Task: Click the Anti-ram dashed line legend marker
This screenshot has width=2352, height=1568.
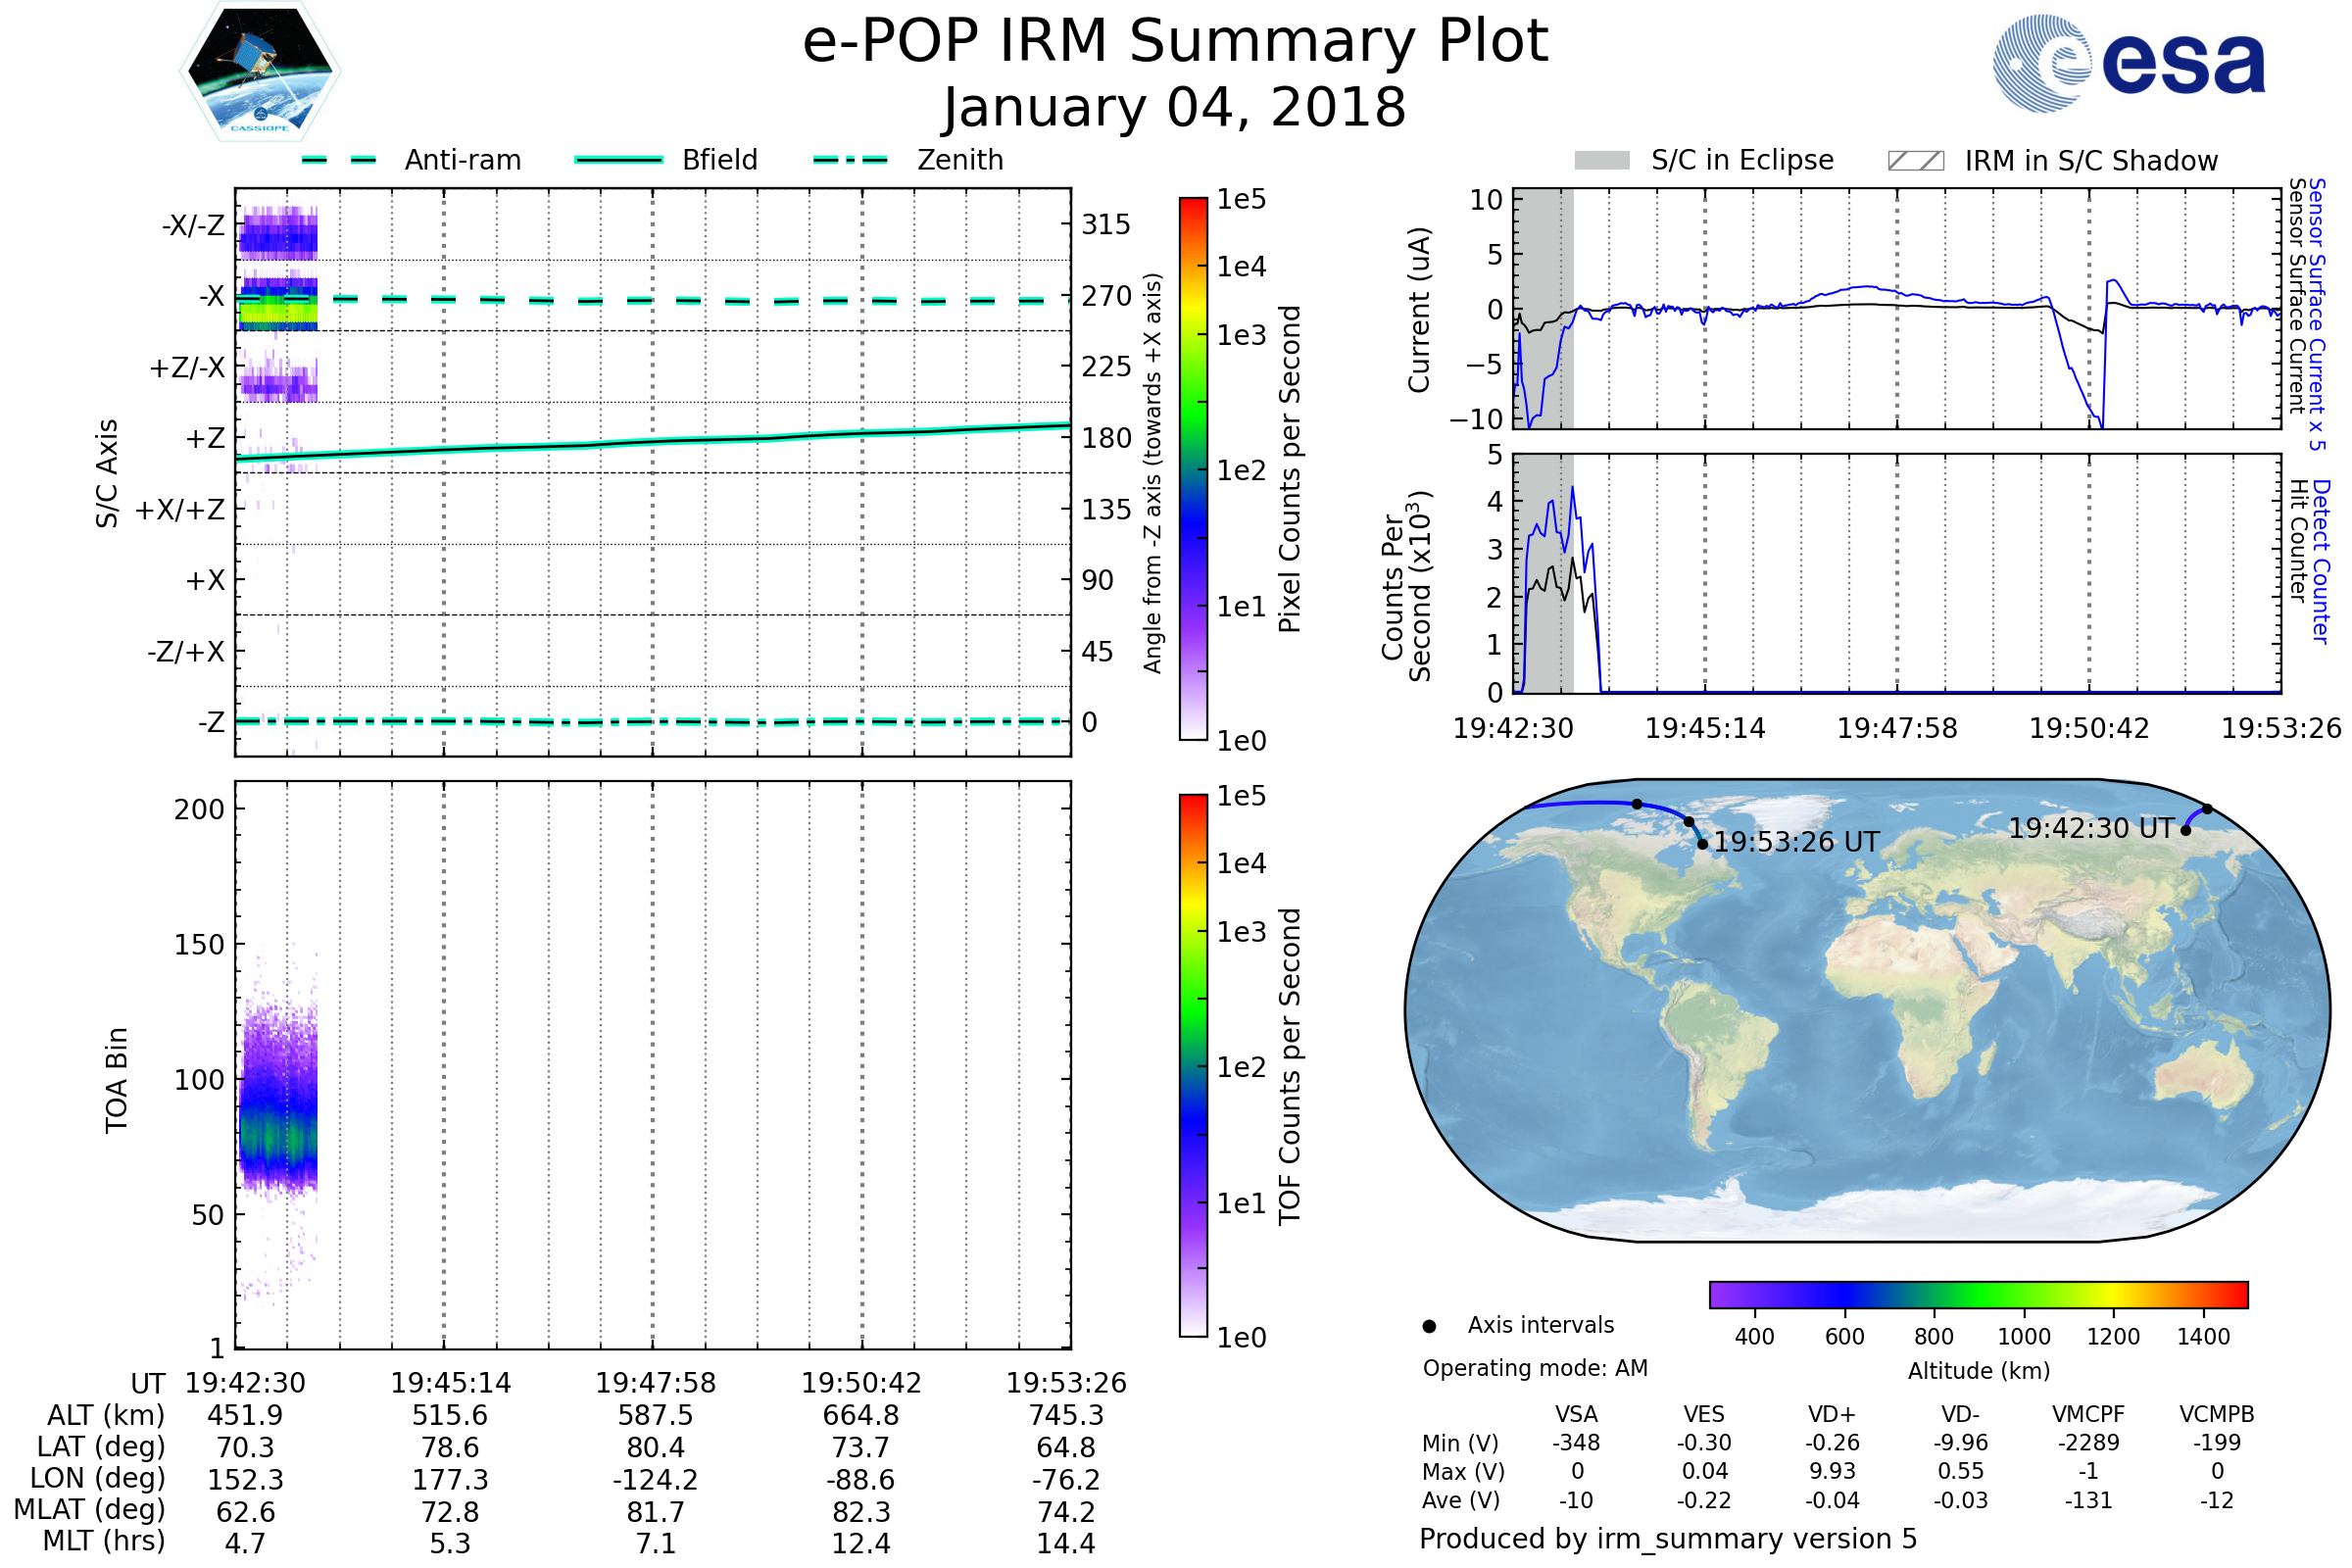Action: 339,160
